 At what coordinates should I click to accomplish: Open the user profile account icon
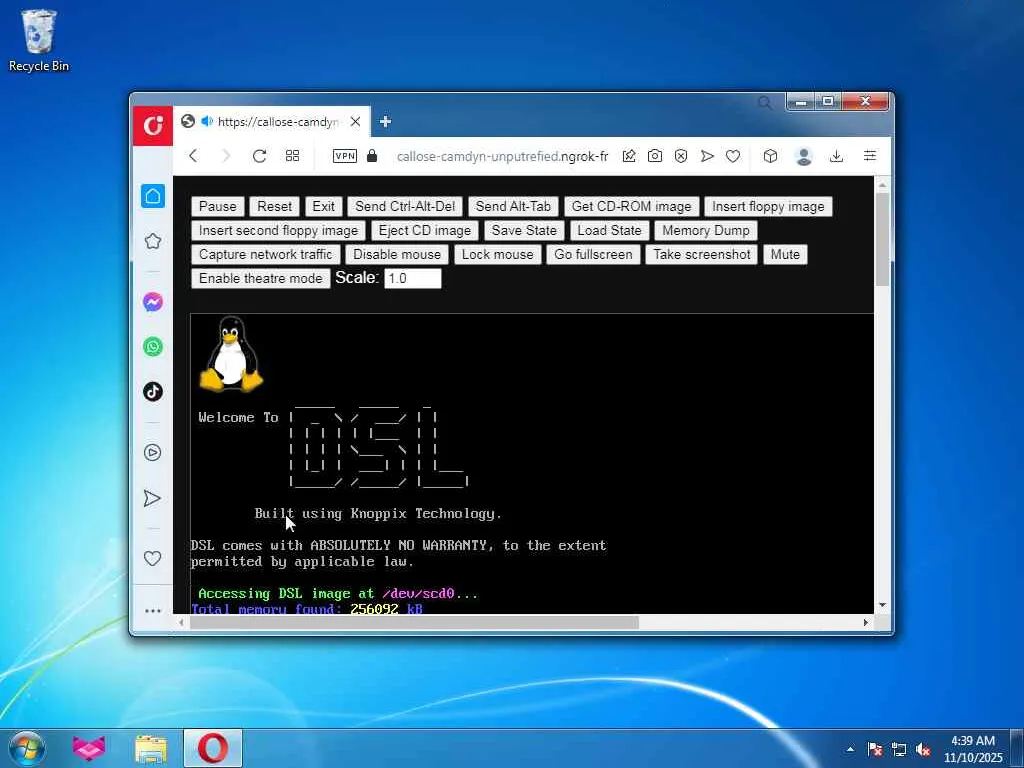(804, 156)
